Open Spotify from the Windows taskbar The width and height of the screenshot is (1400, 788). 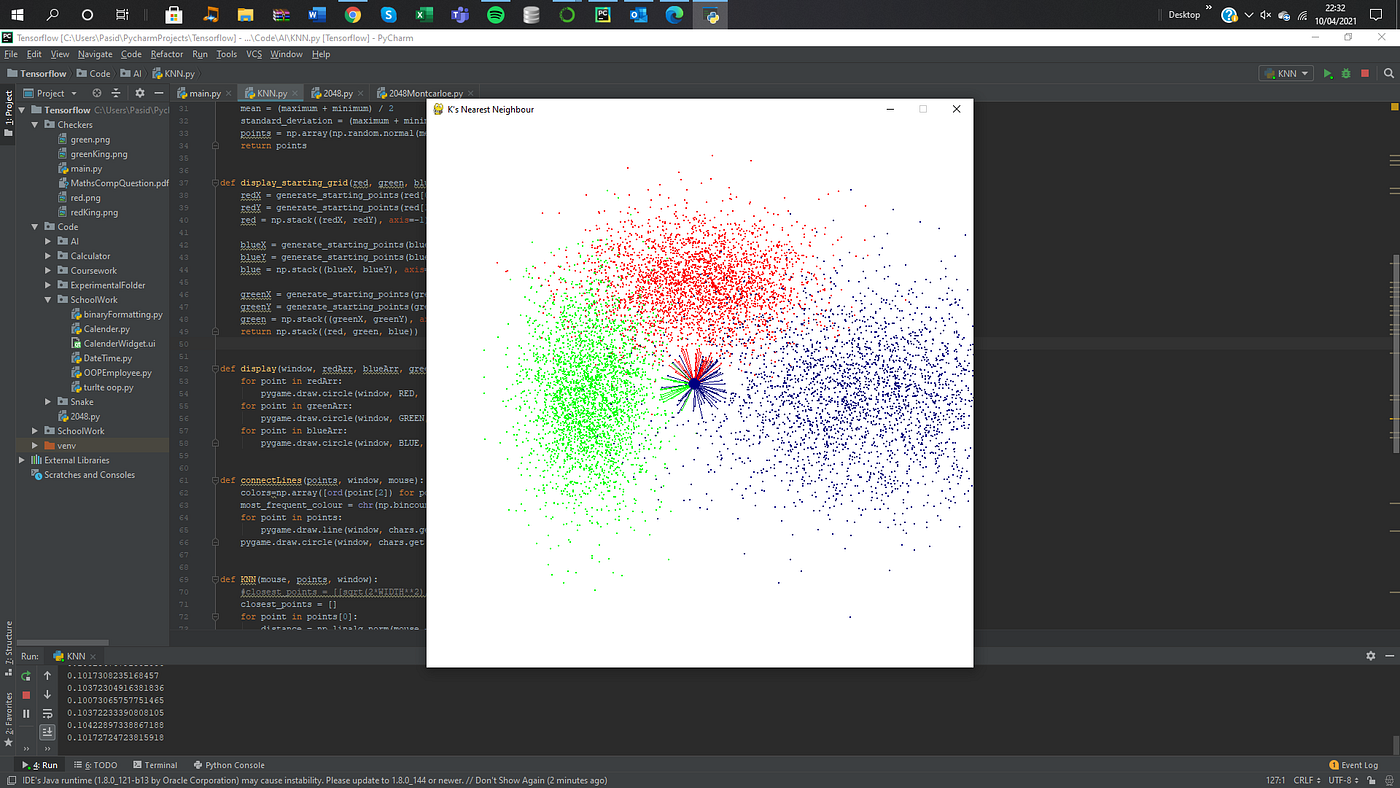495,15
